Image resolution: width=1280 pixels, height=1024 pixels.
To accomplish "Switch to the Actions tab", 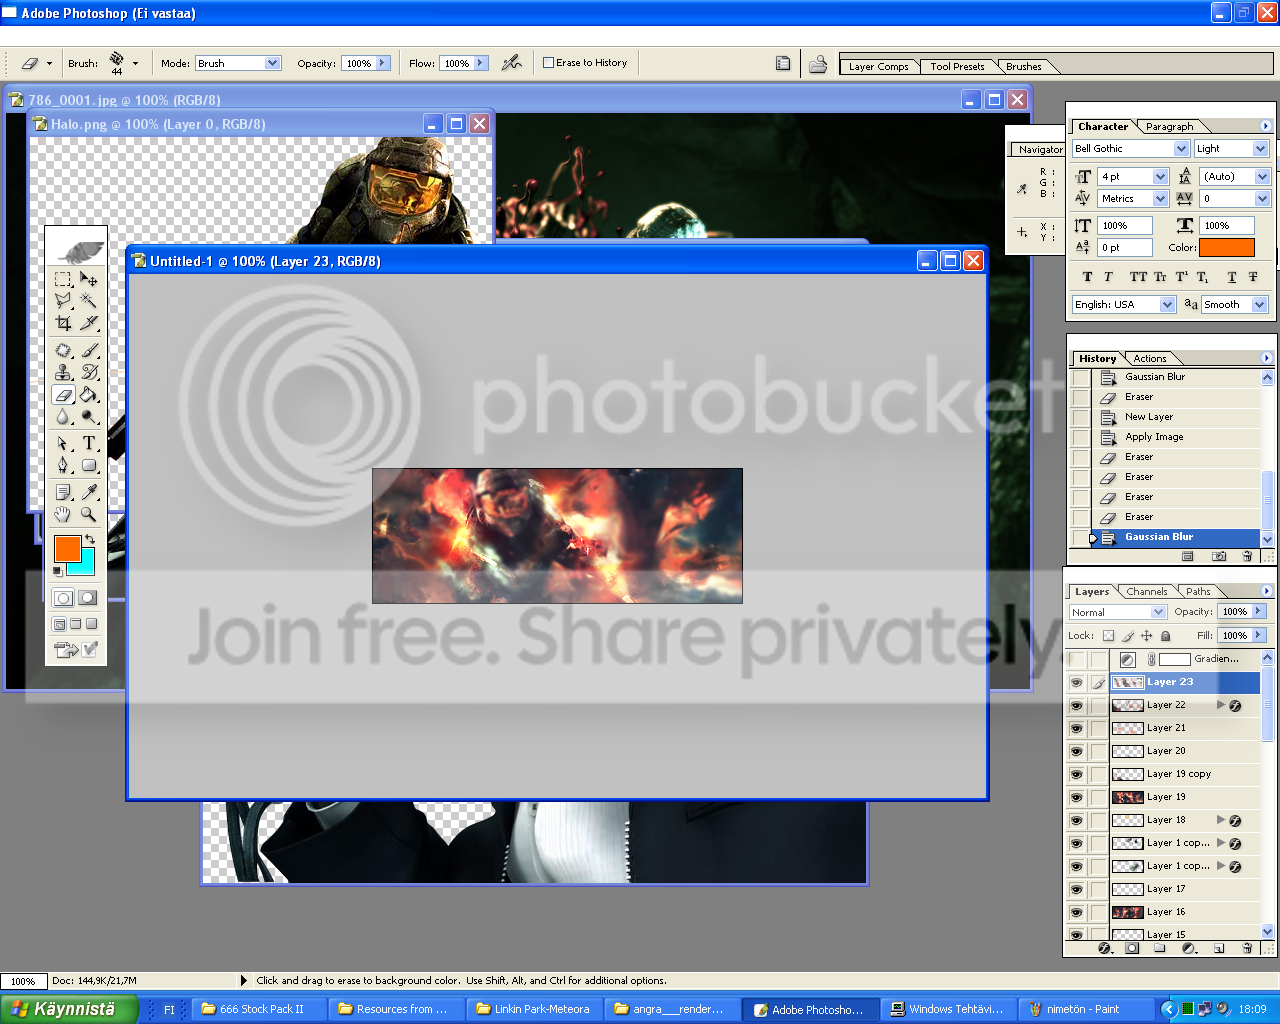I will coord(1149,359).
